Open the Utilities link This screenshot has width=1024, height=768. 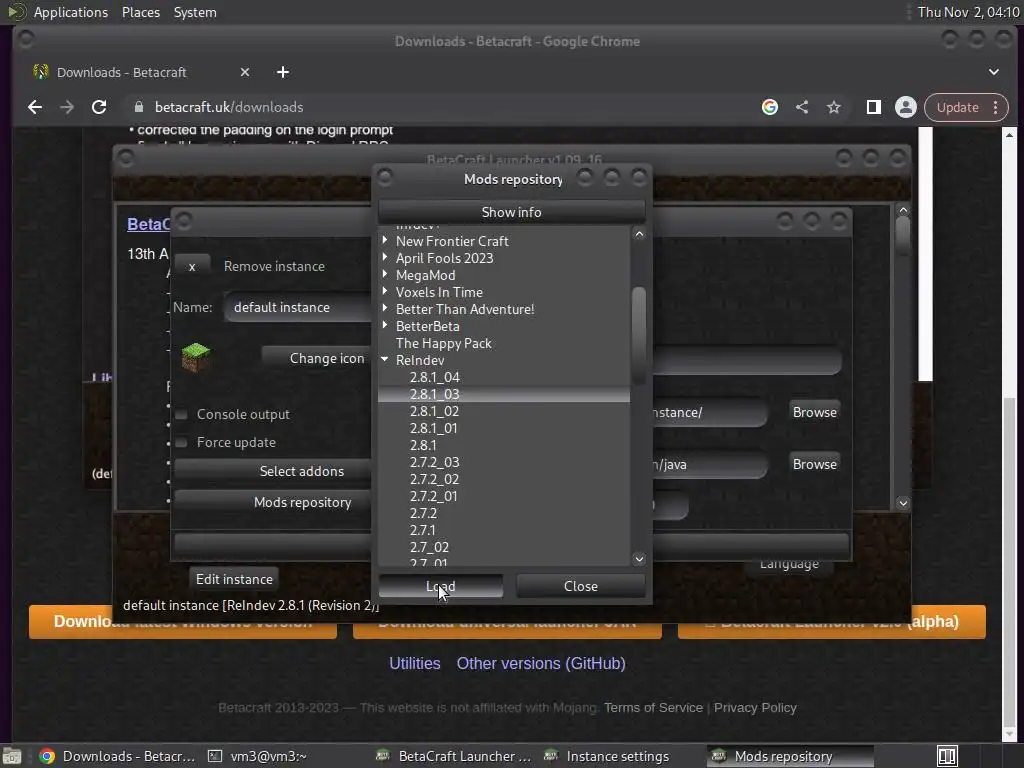(x=415, y=664)
